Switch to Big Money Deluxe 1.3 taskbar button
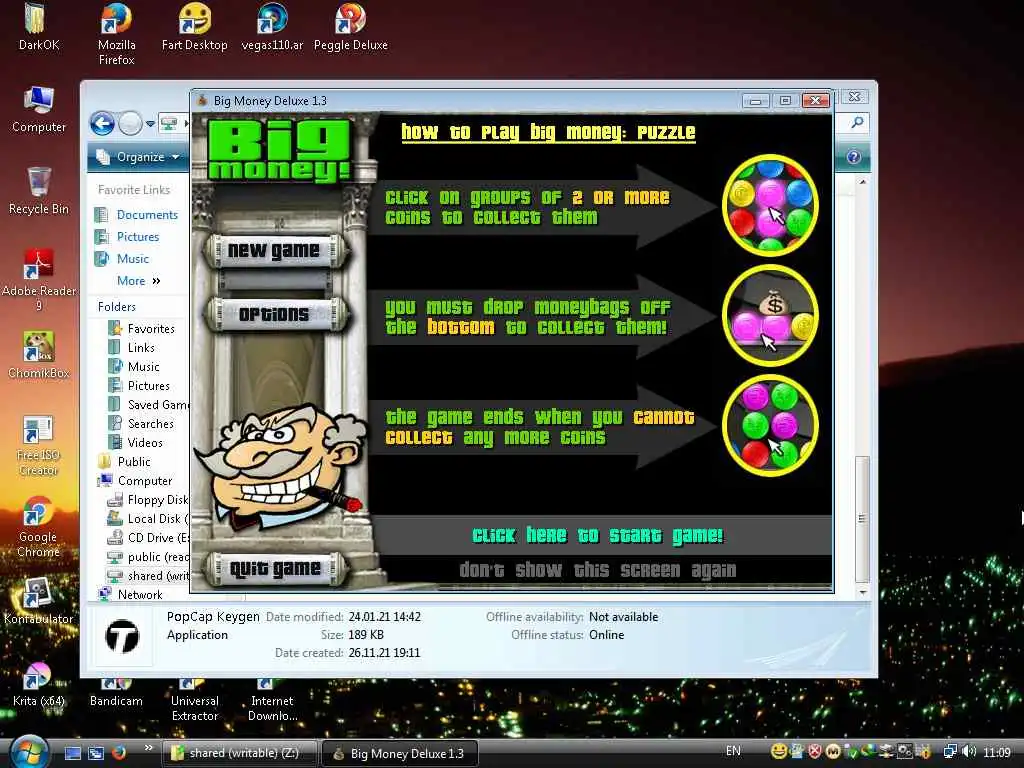Viewport: 1024px width, 768px height. (400, 754)
